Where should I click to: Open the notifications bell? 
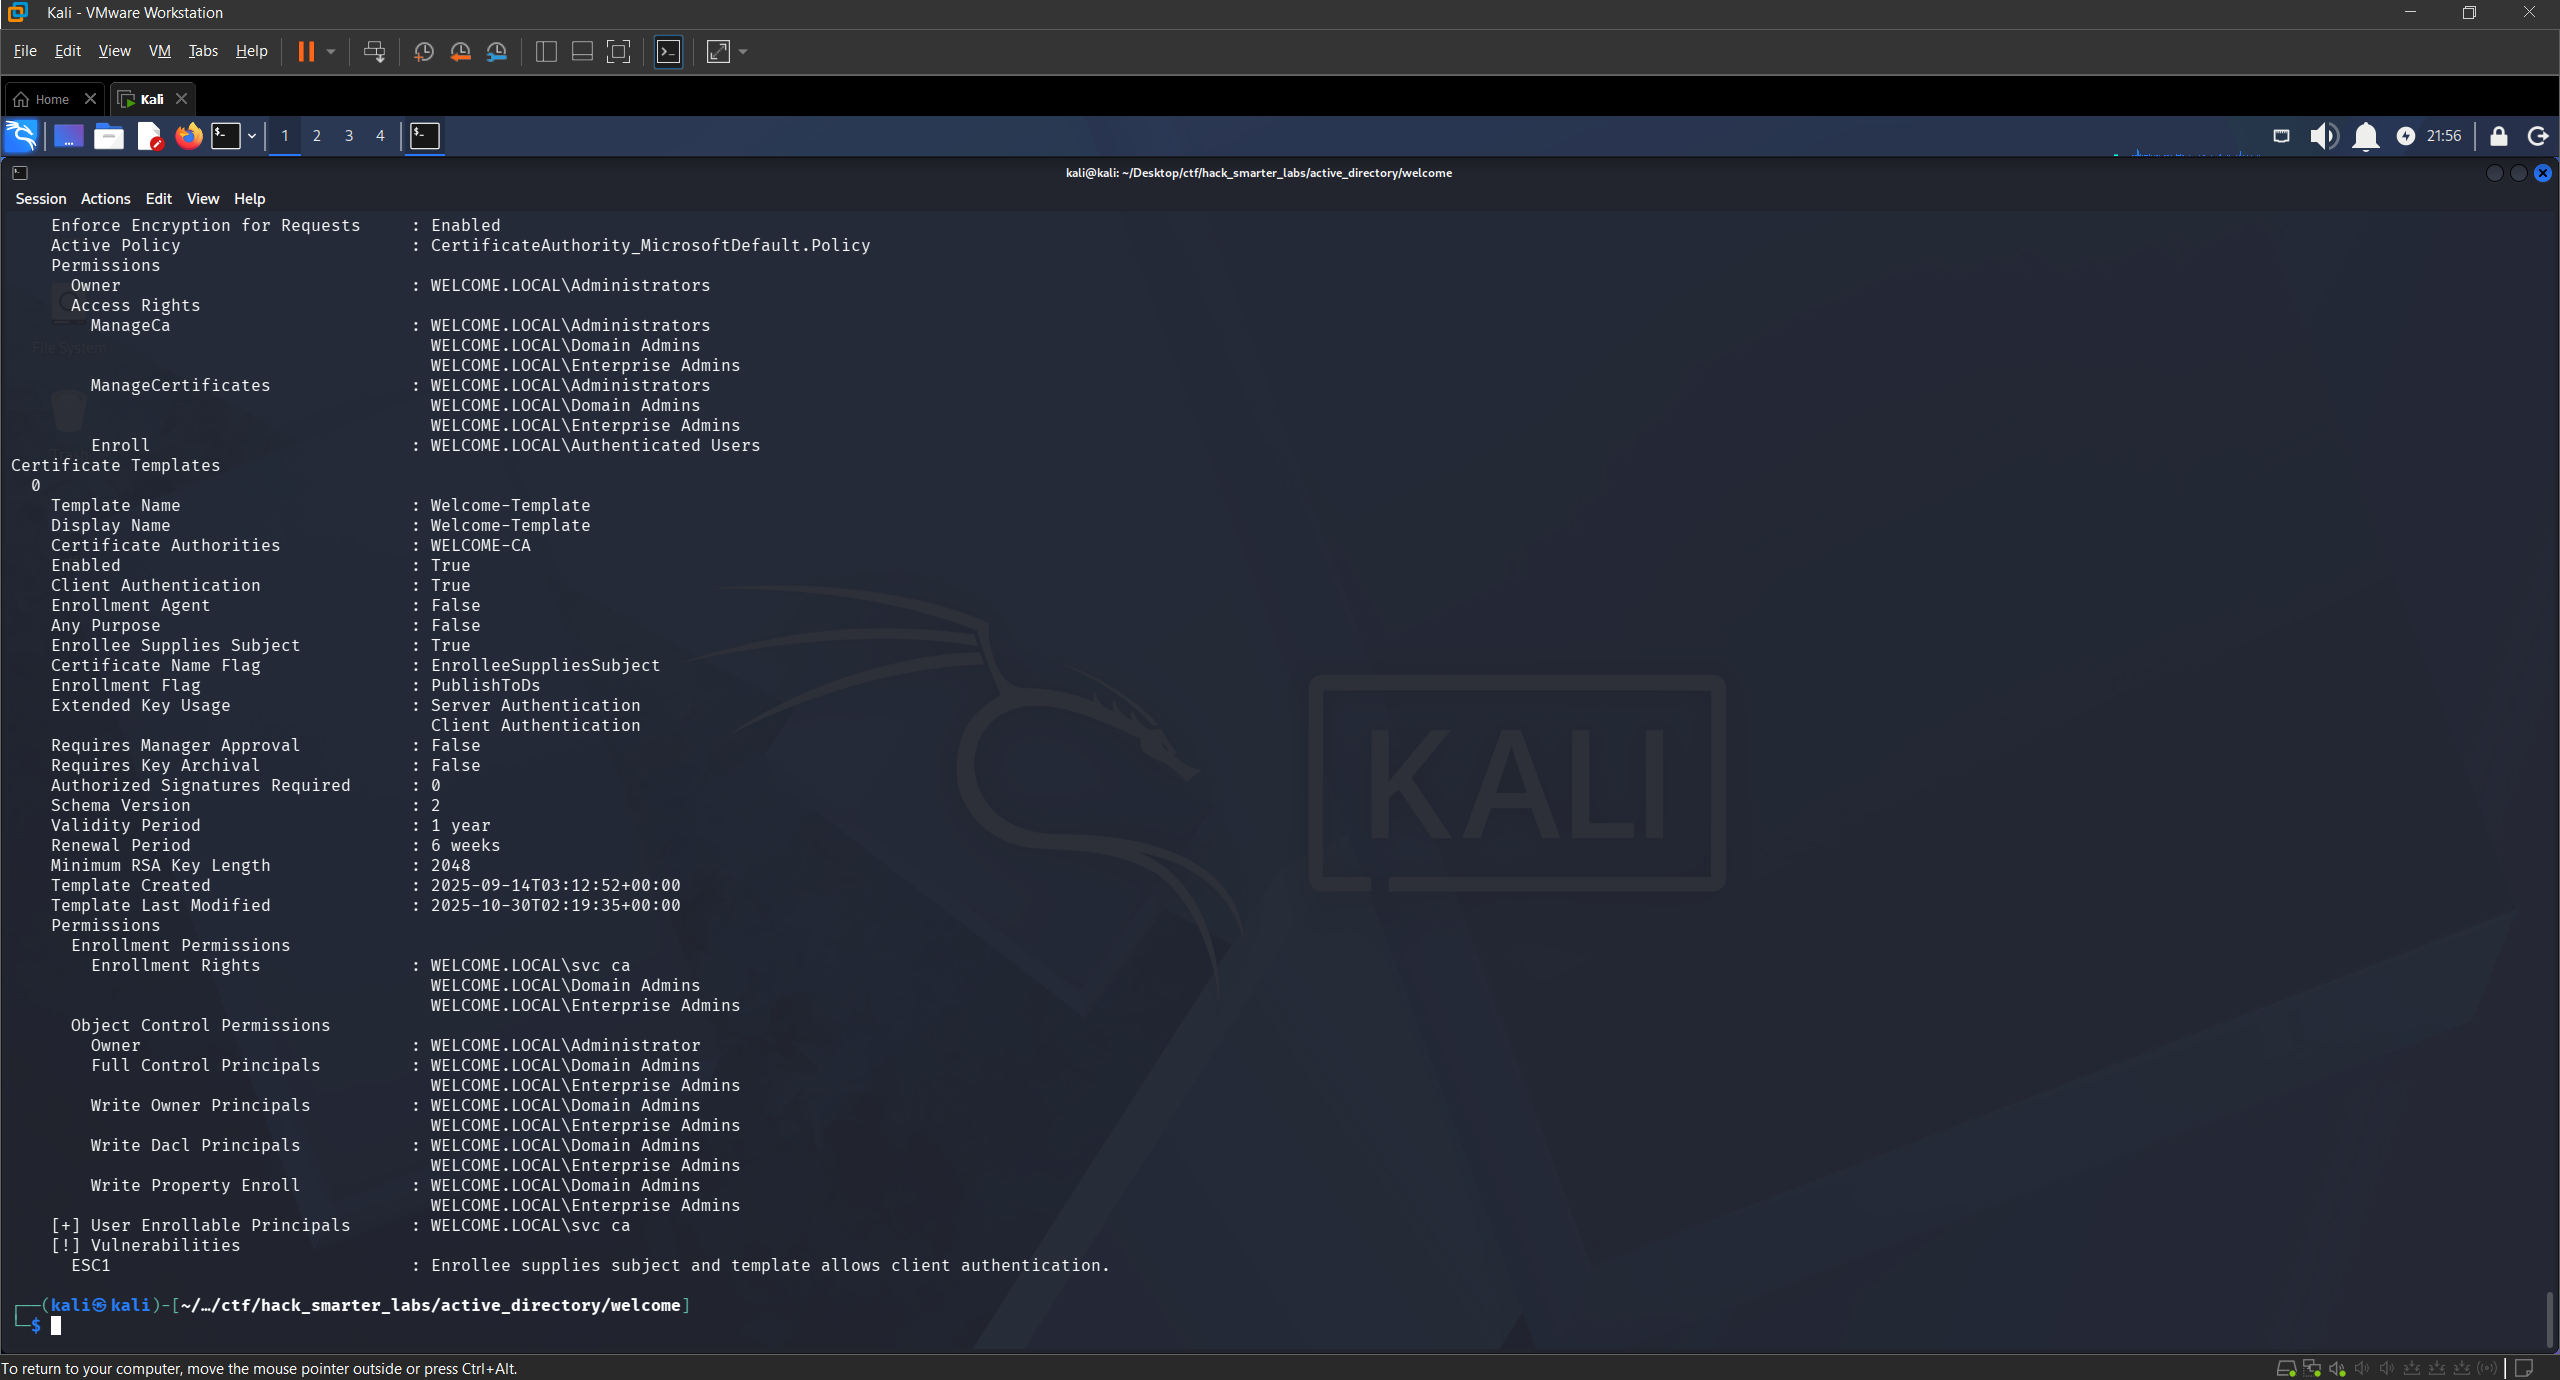point(2365,136)
